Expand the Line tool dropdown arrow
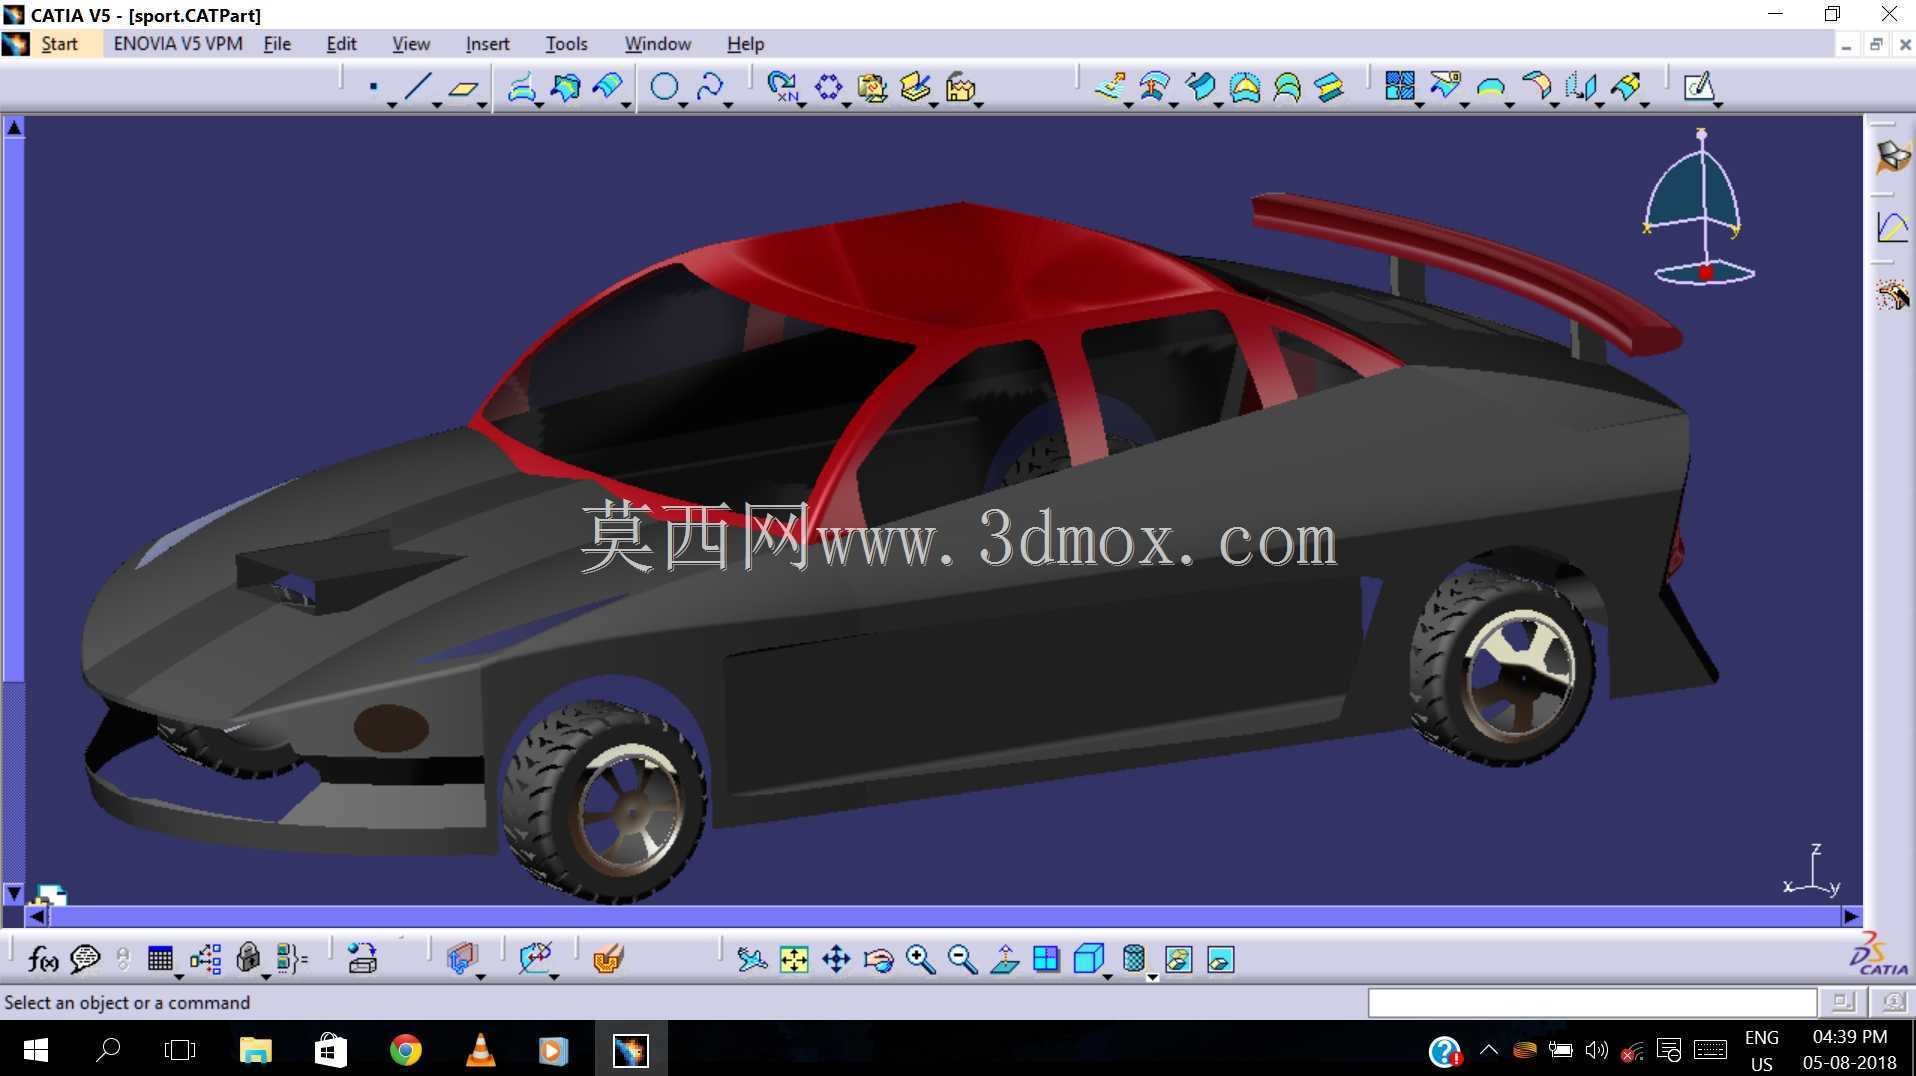 click(437, 105)
